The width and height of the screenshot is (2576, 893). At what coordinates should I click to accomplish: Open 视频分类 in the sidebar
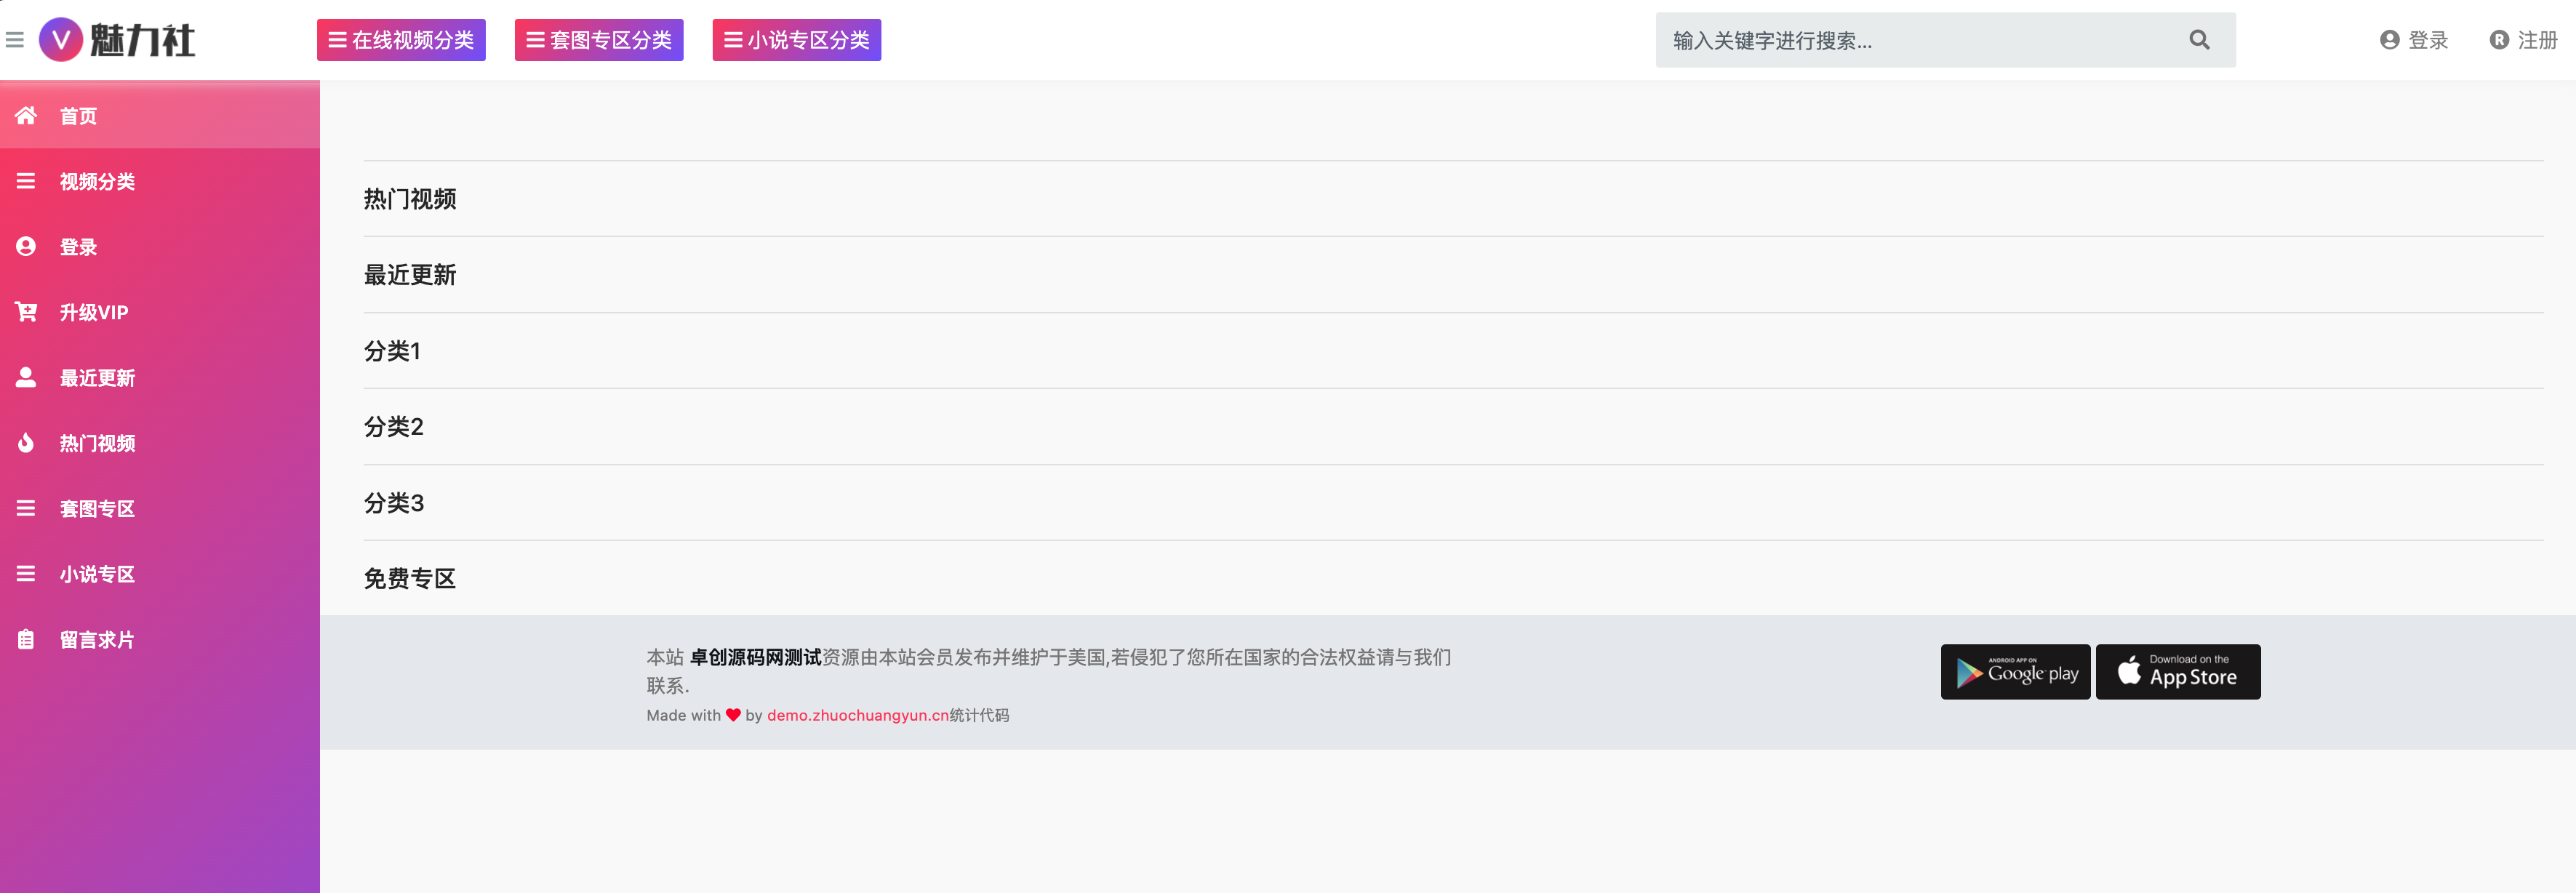(160, 181)
